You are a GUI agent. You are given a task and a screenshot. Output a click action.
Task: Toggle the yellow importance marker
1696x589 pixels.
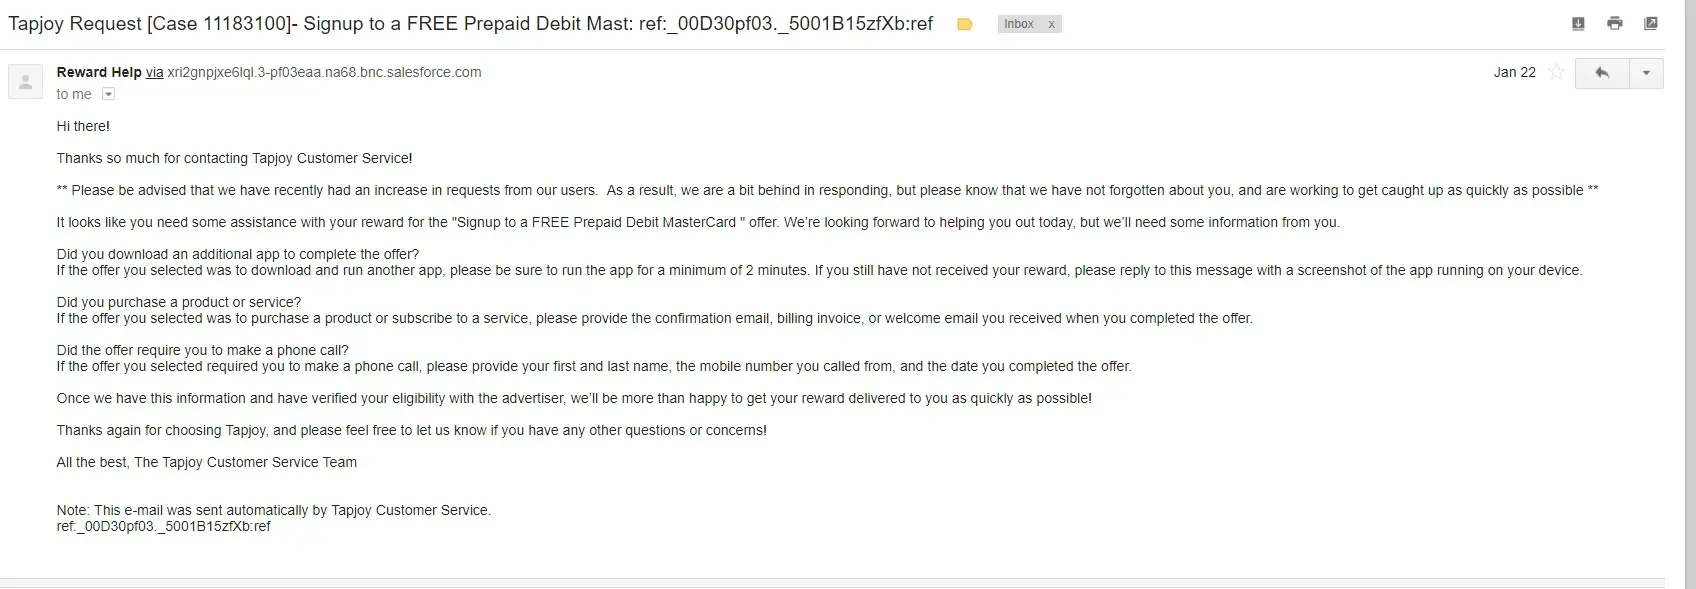pyautogui.click(x=965, y=24)
